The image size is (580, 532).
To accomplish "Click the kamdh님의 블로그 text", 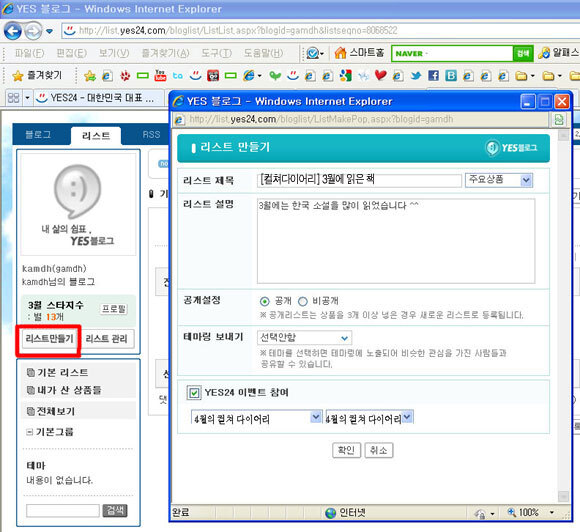I will (58, 282).
